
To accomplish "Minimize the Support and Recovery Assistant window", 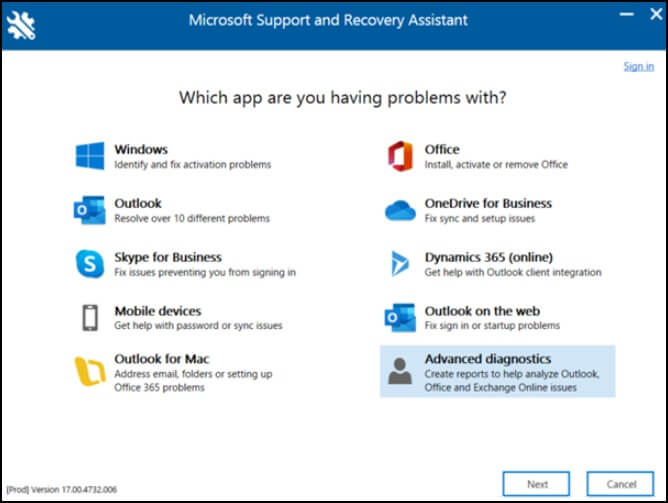I will pos(626,14).
